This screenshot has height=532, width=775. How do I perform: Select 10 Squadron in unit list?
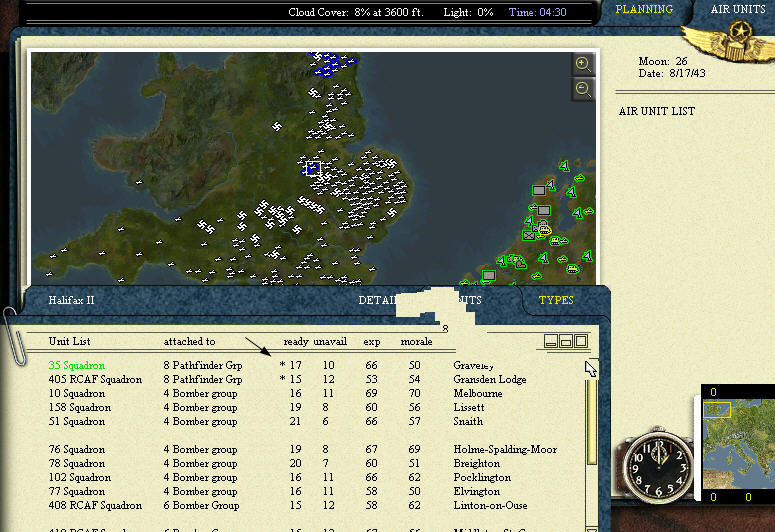tap(77, 394)
